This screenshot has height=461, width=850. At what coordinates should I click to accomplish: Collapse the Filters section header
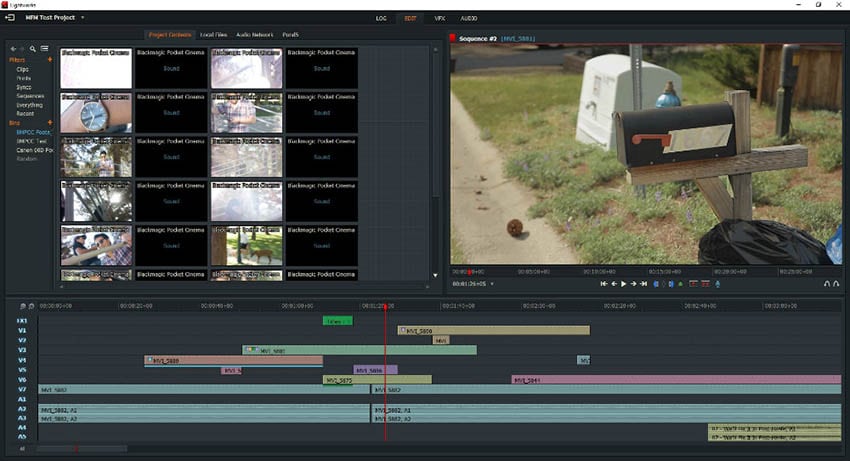[17, 60]
